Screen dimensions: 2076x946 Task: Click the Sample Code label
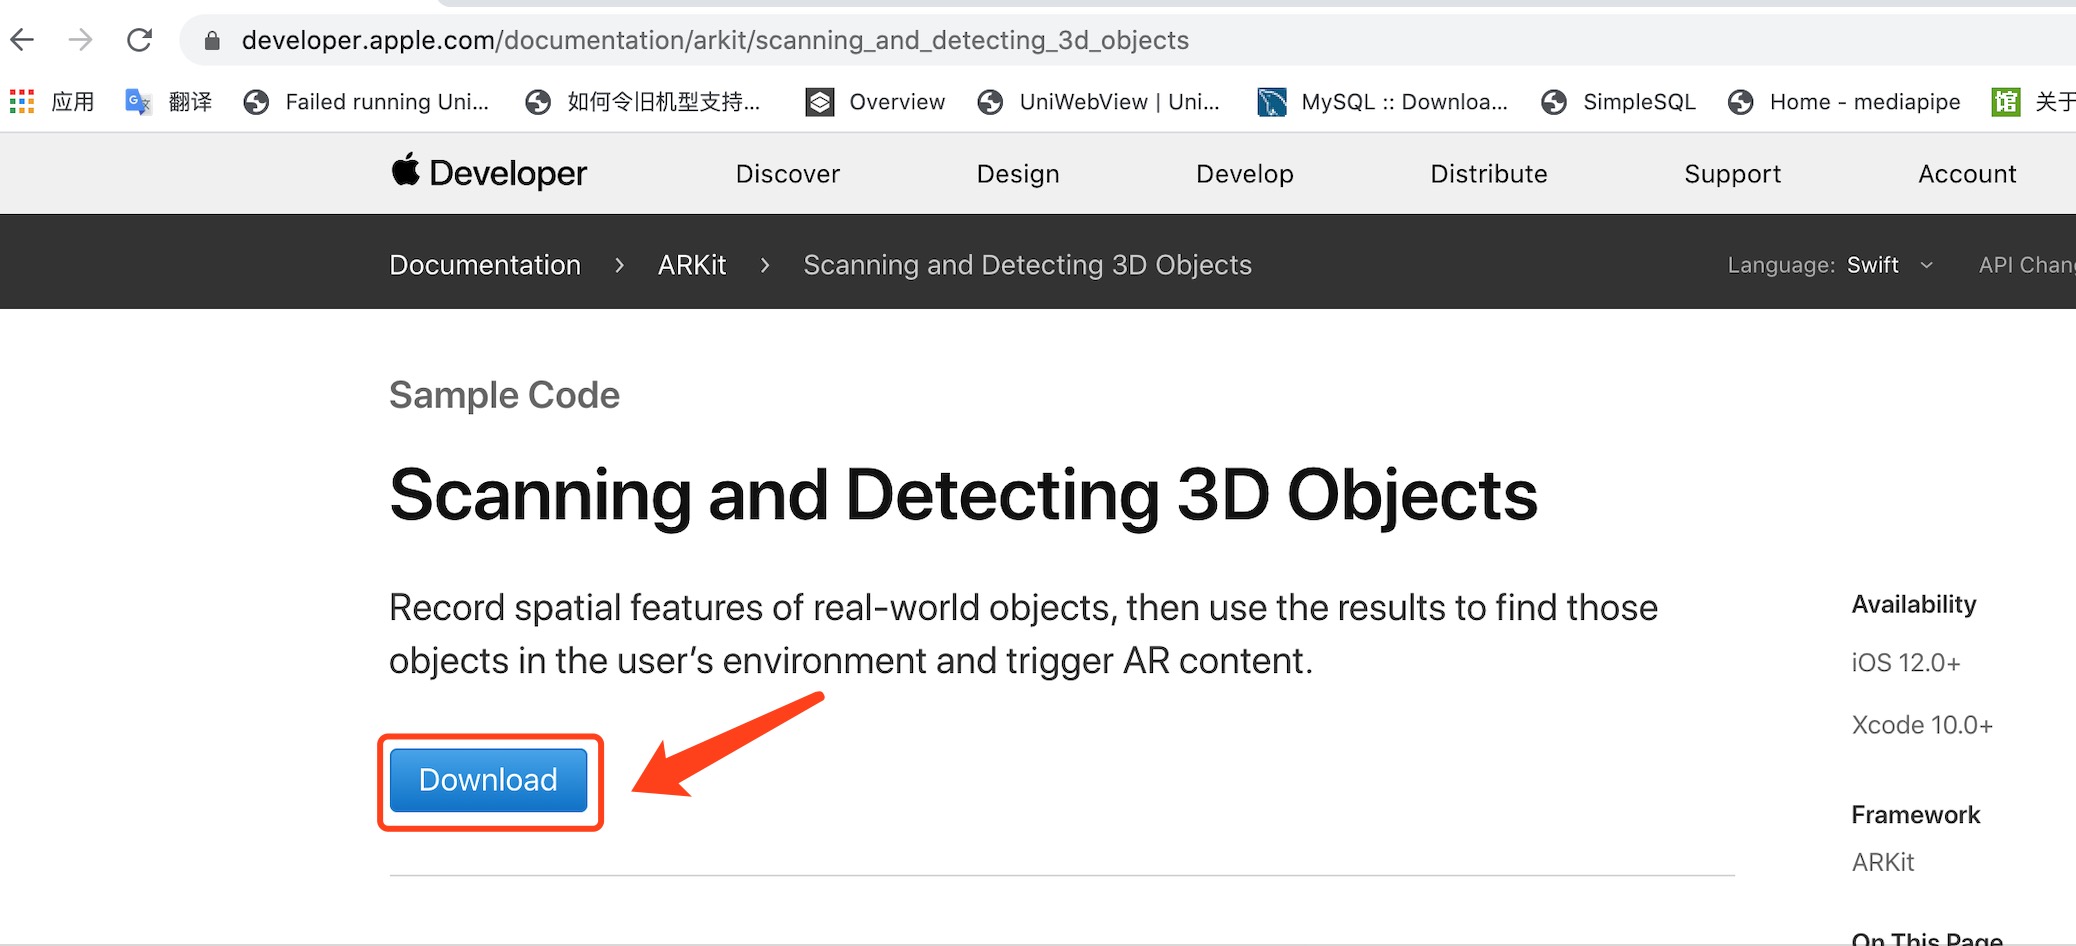pyautogui.click(x=504, y=395)
